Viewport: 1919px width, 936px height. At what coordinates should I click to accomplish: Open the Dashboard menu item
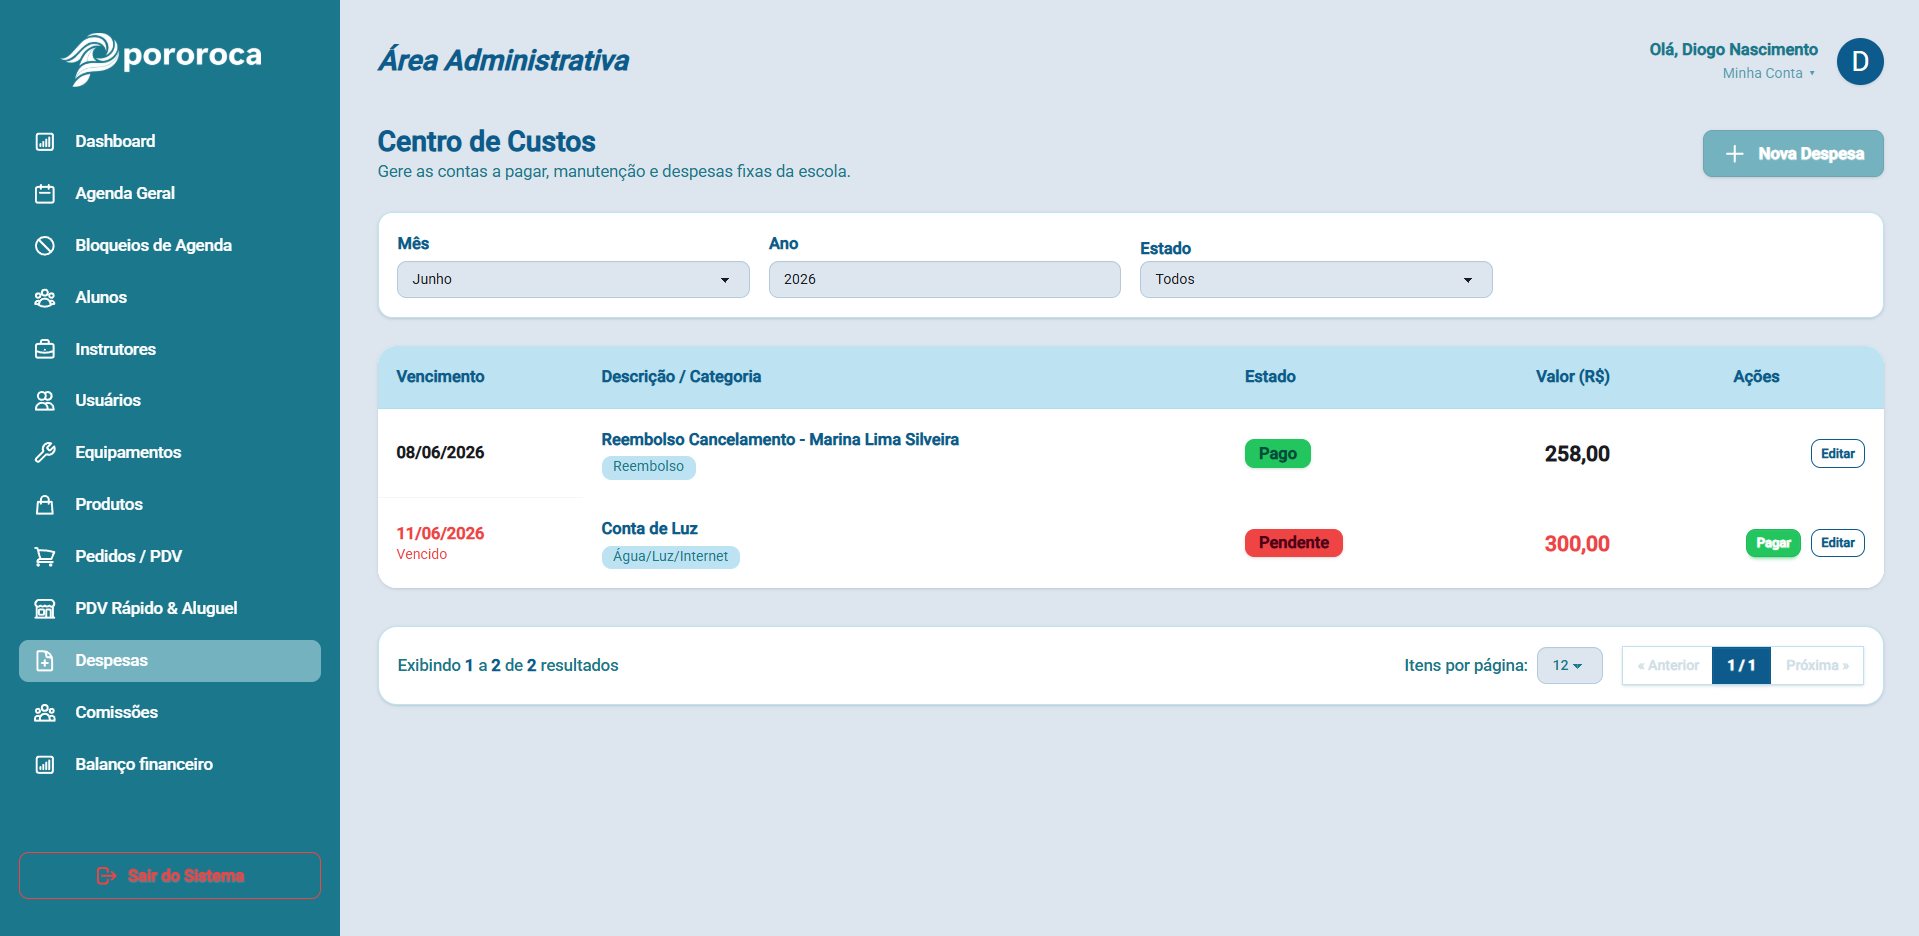[x=170, y=142]
